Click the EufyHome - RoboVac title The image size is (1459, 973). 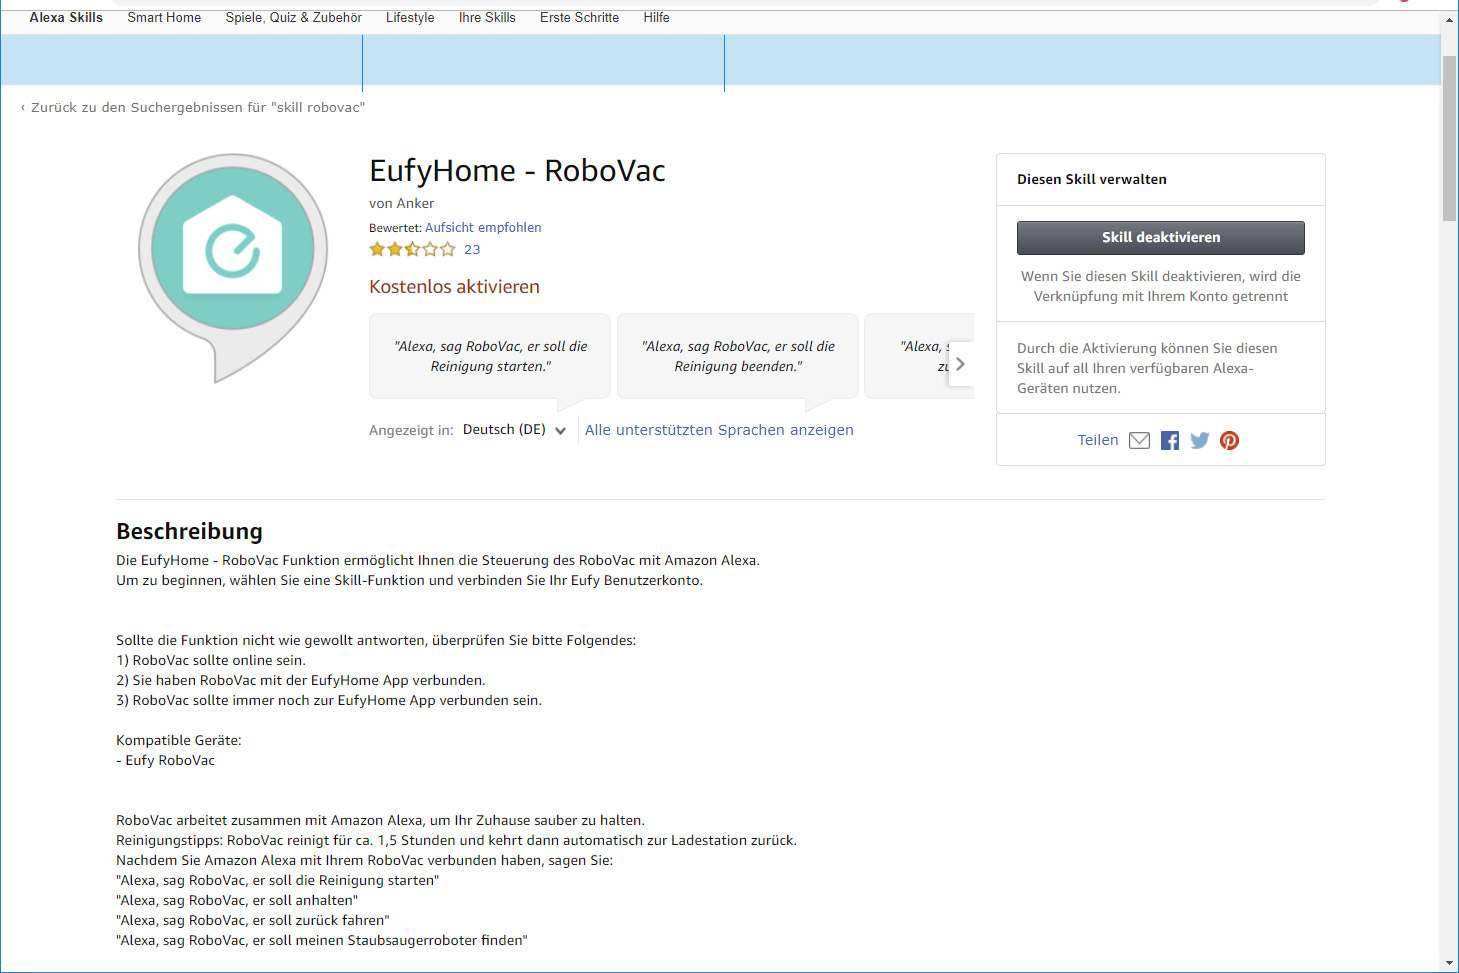[517, 171]
